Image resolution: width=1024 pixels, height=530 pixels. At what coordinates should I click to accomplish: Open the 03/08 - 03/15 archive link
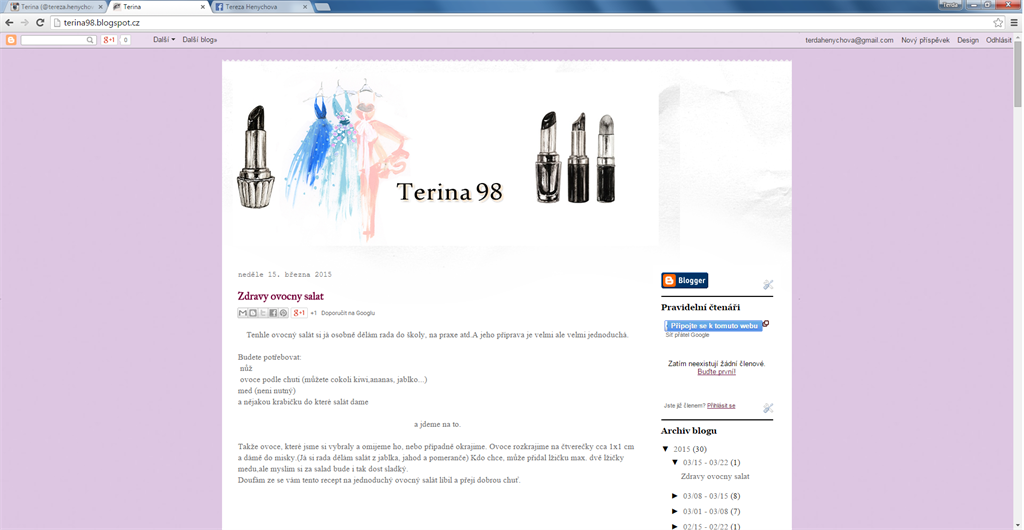pos(706,495)
